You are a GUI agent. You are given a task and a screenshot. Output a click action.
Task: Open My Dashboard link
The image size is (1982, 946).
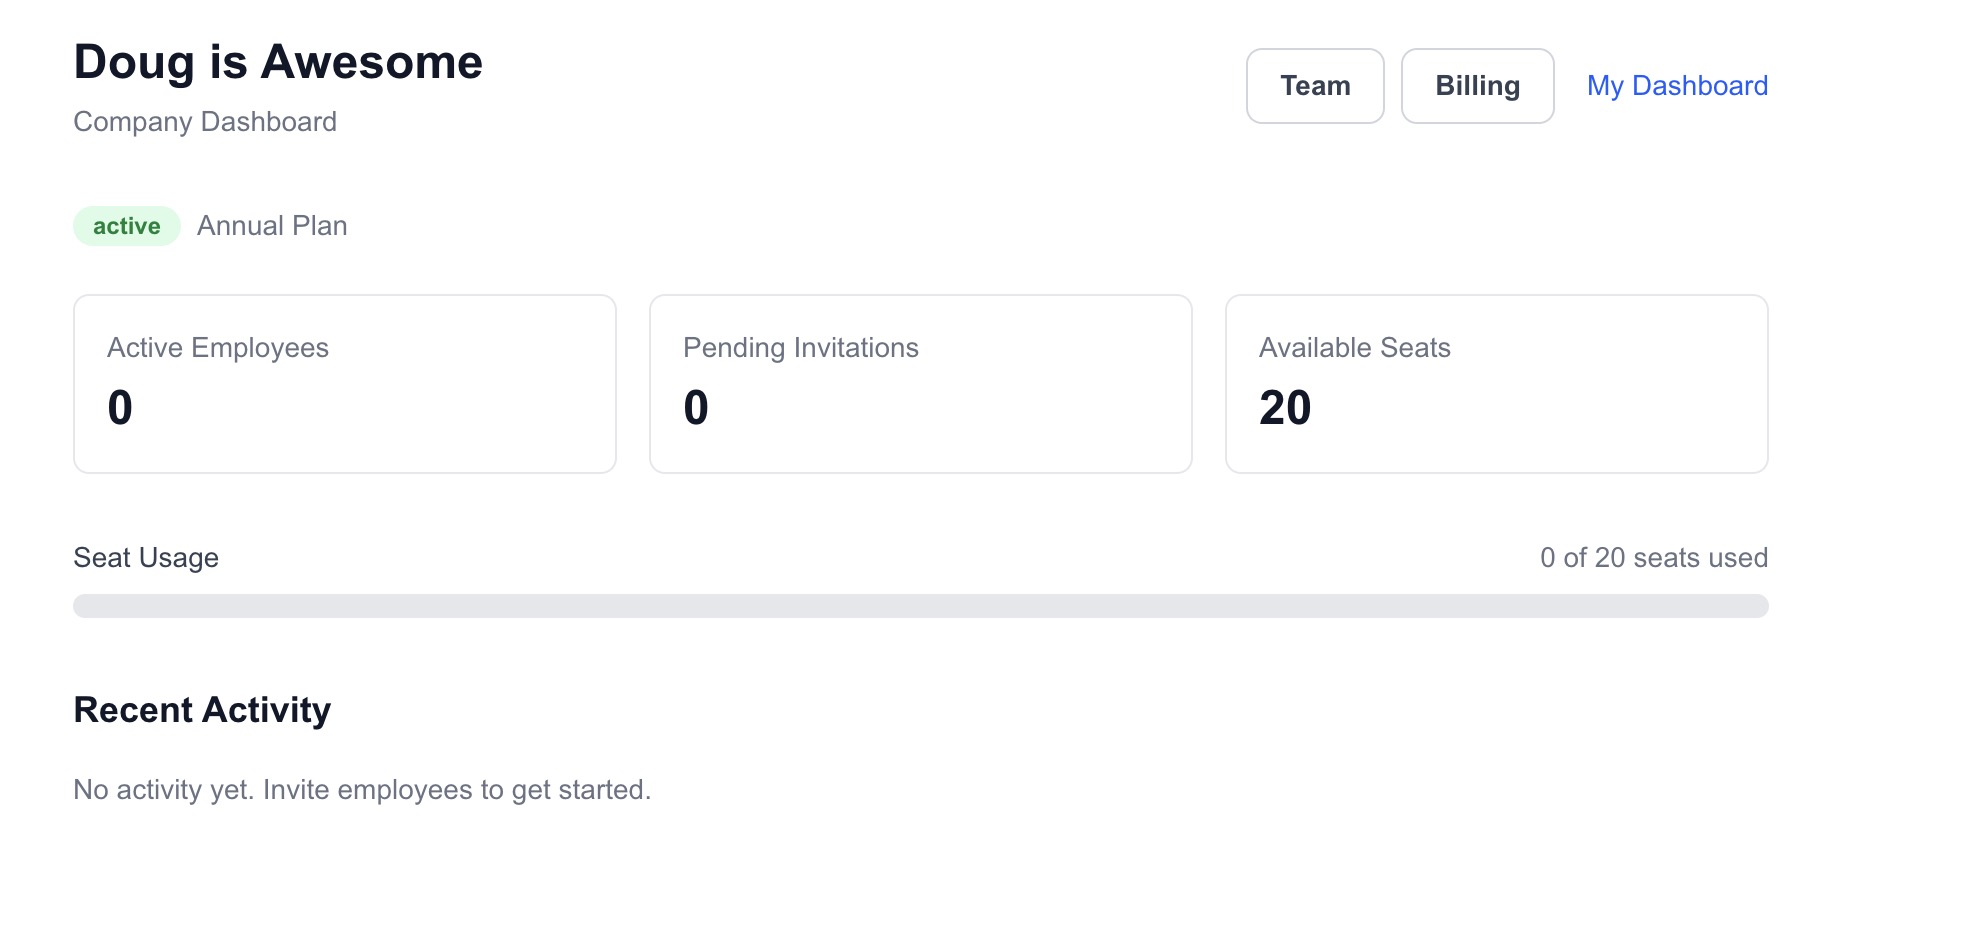coord(1677,86)
